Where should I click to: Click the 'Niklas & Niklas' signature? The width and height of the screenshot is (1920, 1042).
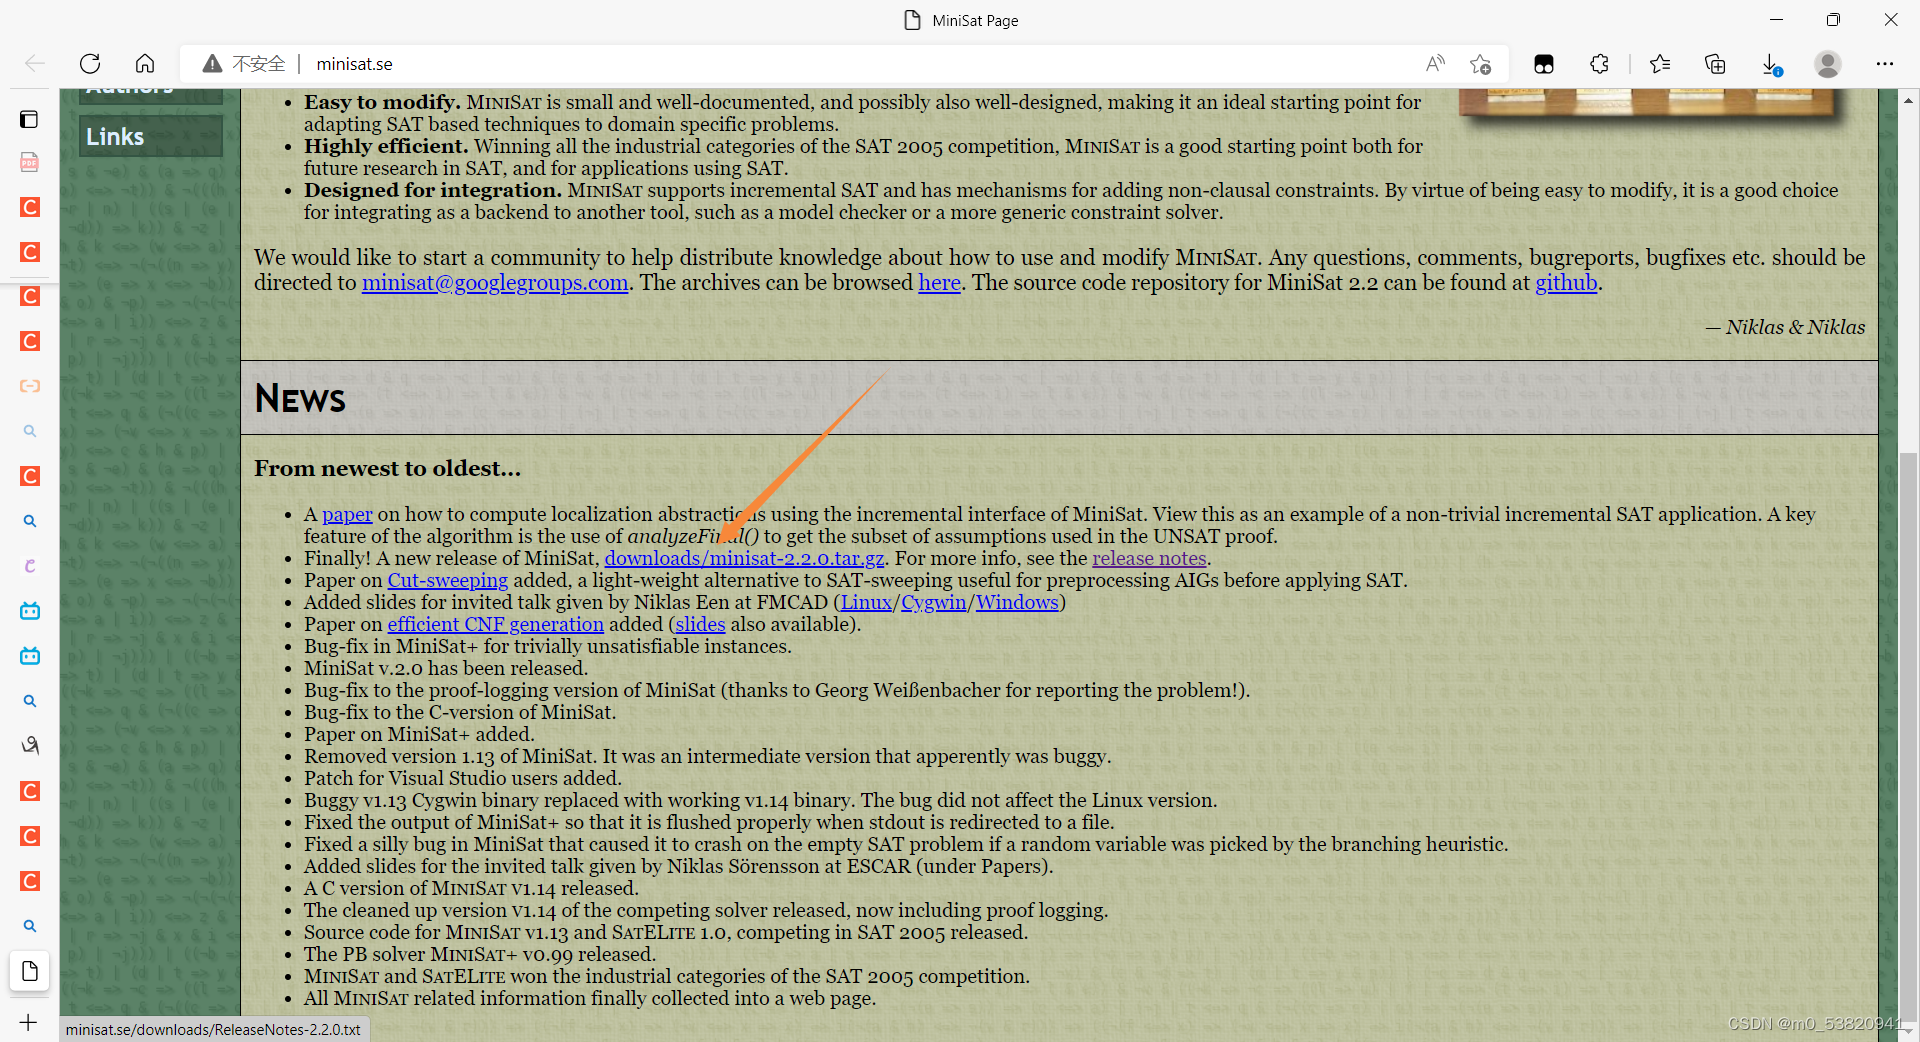pyautogui.click(x=1795, y=327)
